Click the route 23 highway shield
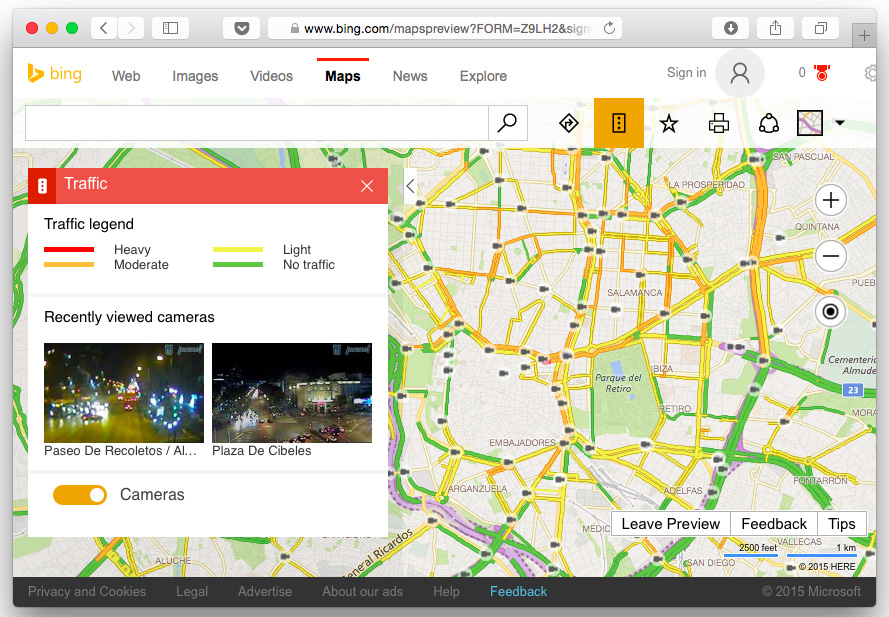Screen dimensions: 889x617 [x=853, y=390]
